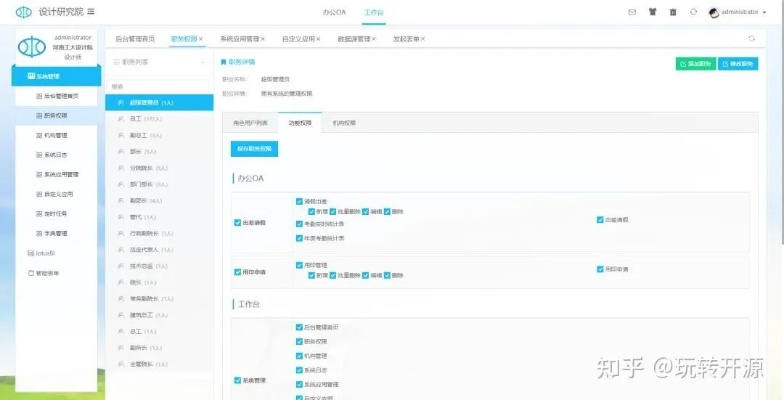Viewport: 784px width, 400px height.
Task: Click the design institute logo at top left
Action: point(22,12)
